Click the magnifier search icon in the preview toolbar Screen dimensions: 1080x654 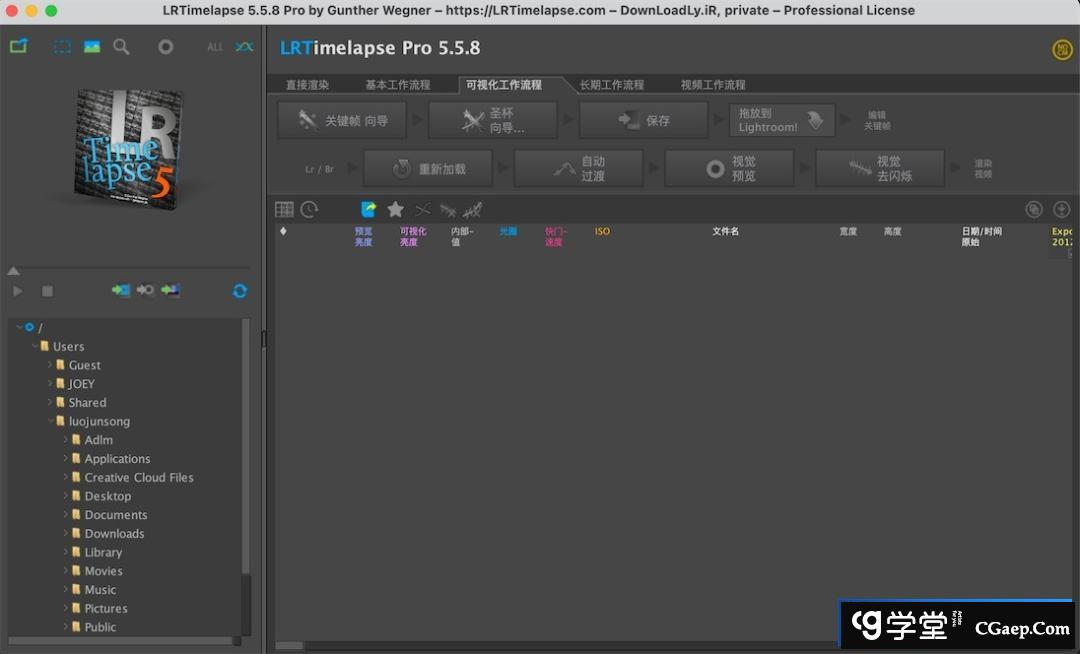click(x=121, y=47)
